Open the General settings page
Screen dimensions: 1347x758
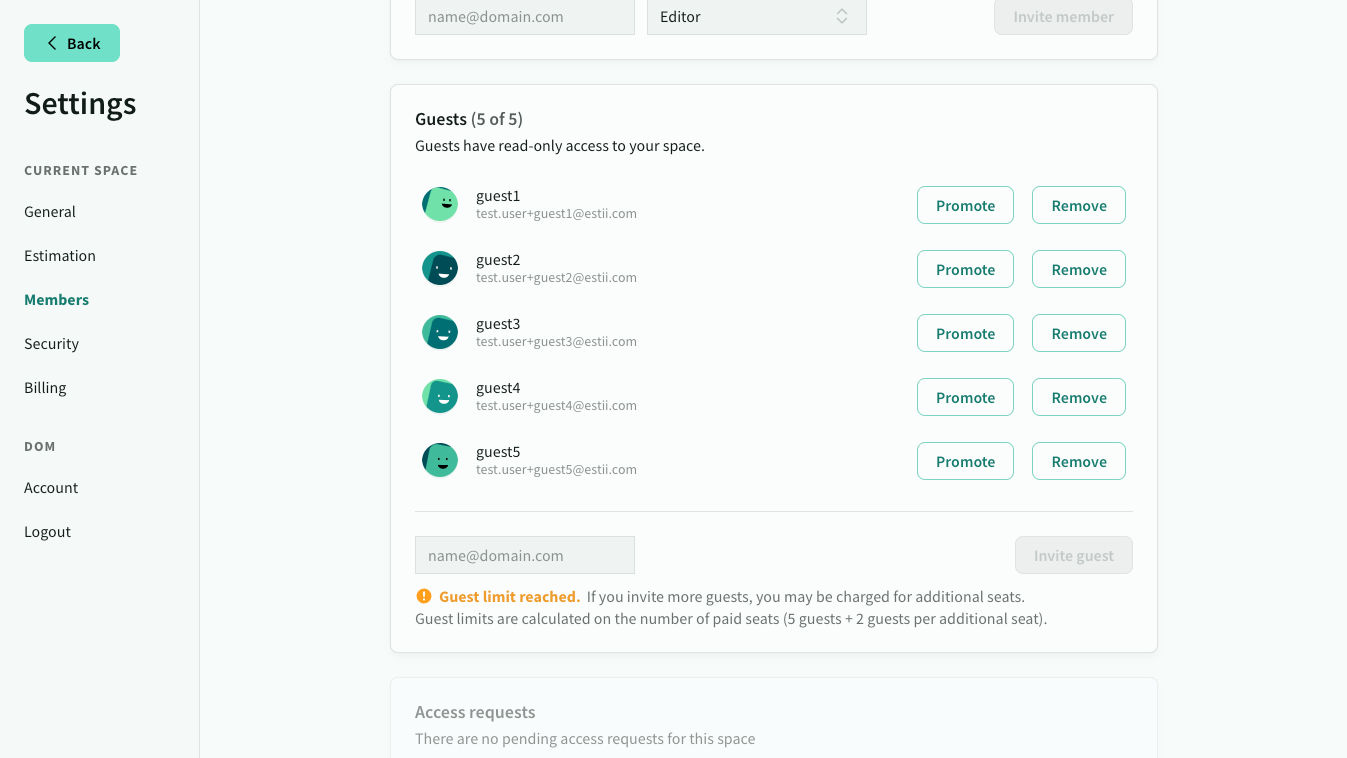pyautogui.click(x=50, y=212)
